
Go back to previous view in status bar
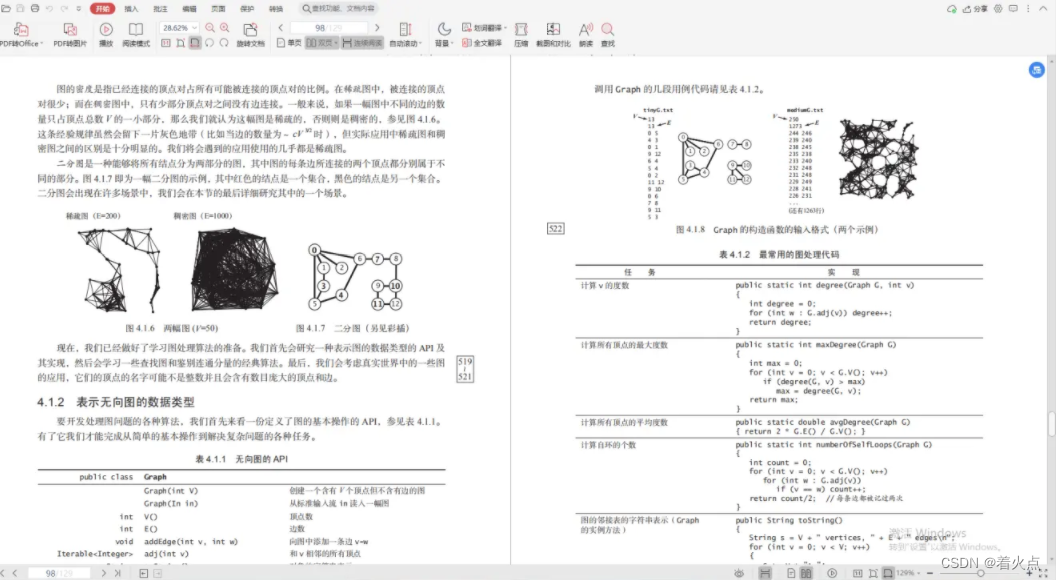point(143,573)
